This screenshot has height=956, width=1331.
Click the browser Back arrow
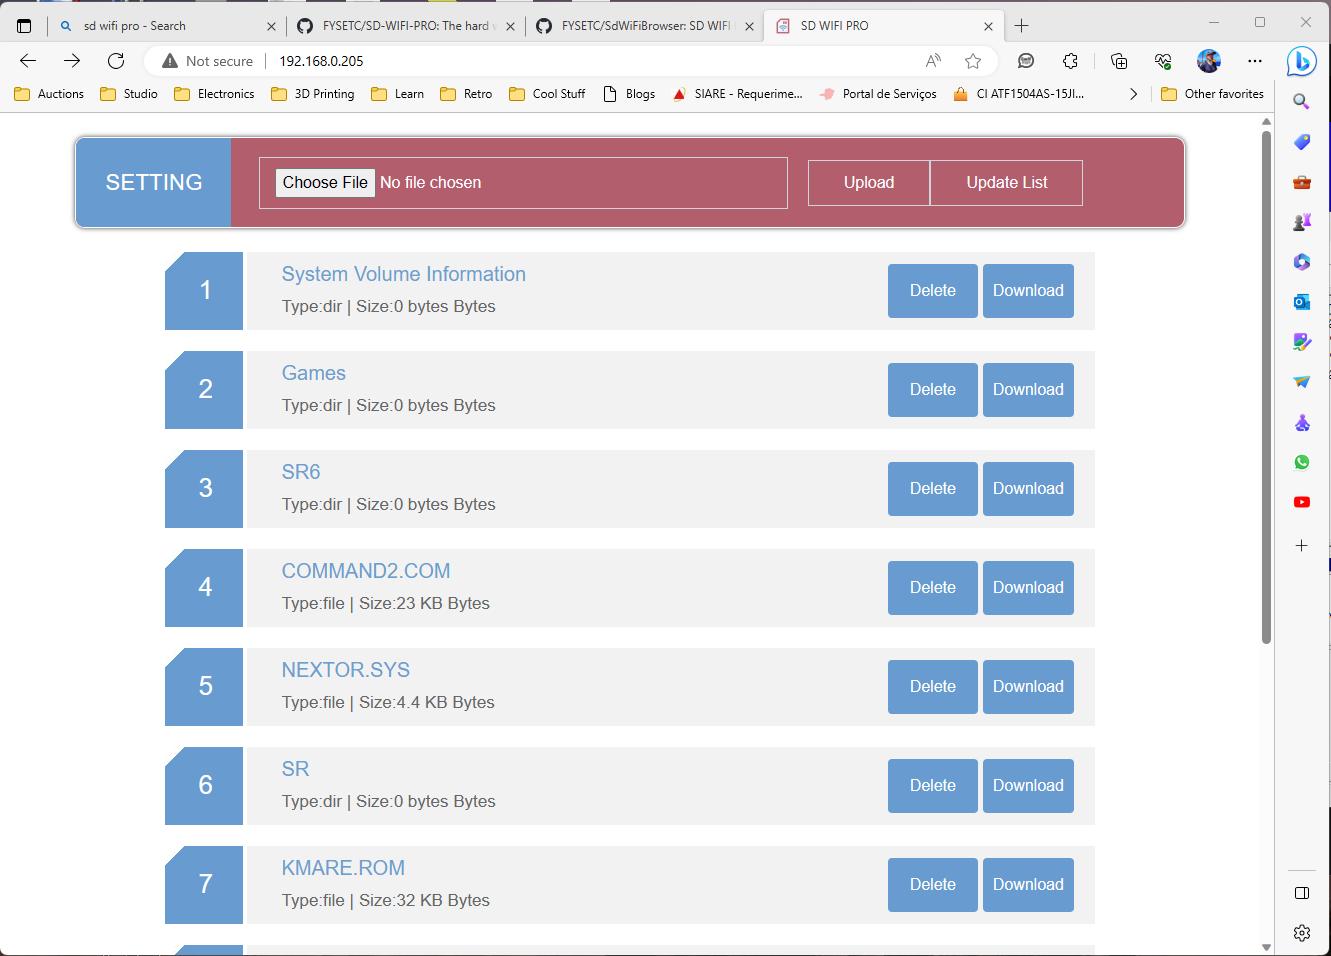[x=28, y=61]
